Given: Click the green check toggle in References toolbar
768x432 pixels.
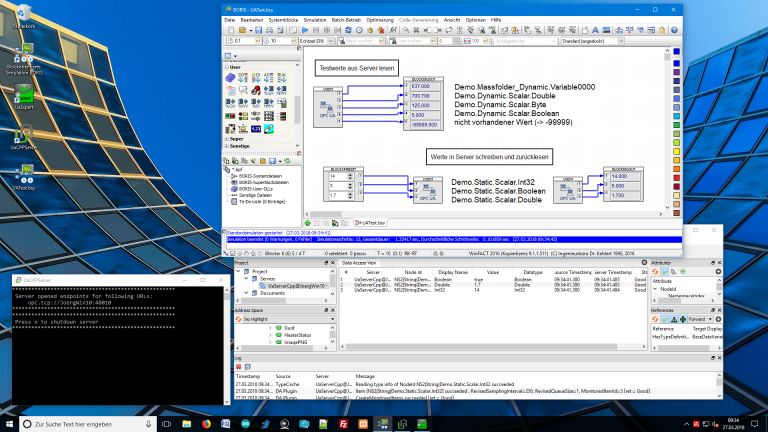Looking at the screenshot, I should pos(665,319).
